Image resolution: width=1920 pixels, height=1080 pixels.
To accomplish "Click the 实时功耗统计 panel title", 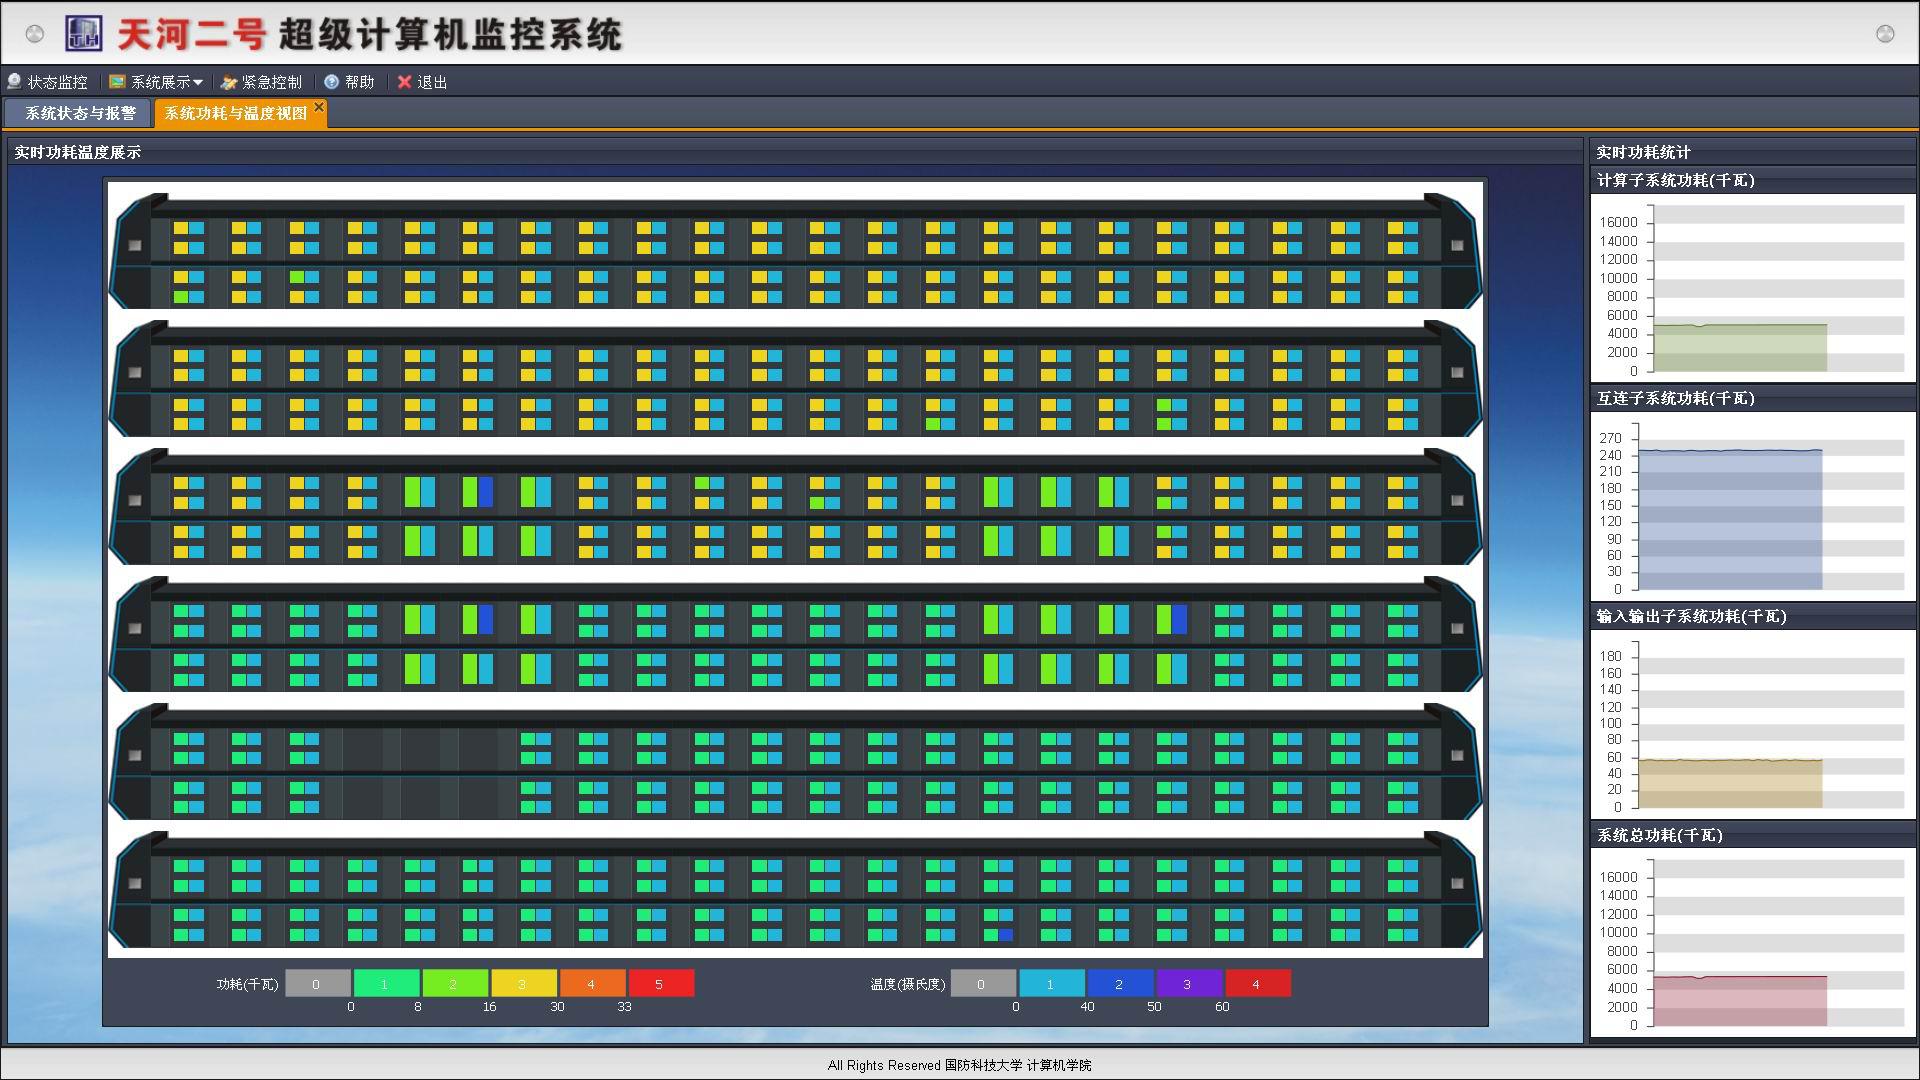I will click(x=1643, y=152).
